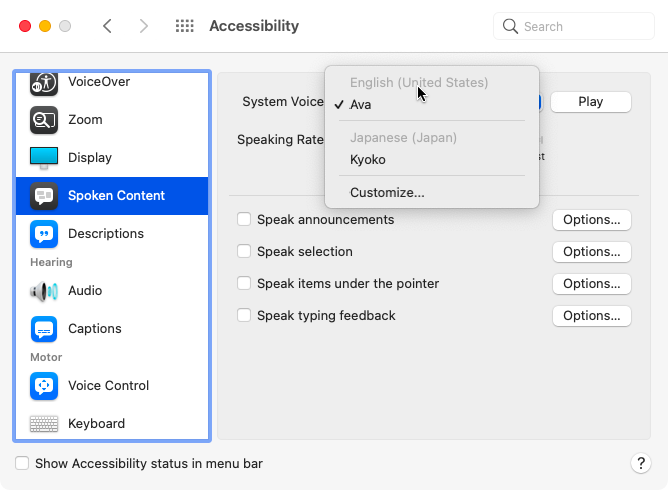Pick the Ava voice option

tap(361, 105)
